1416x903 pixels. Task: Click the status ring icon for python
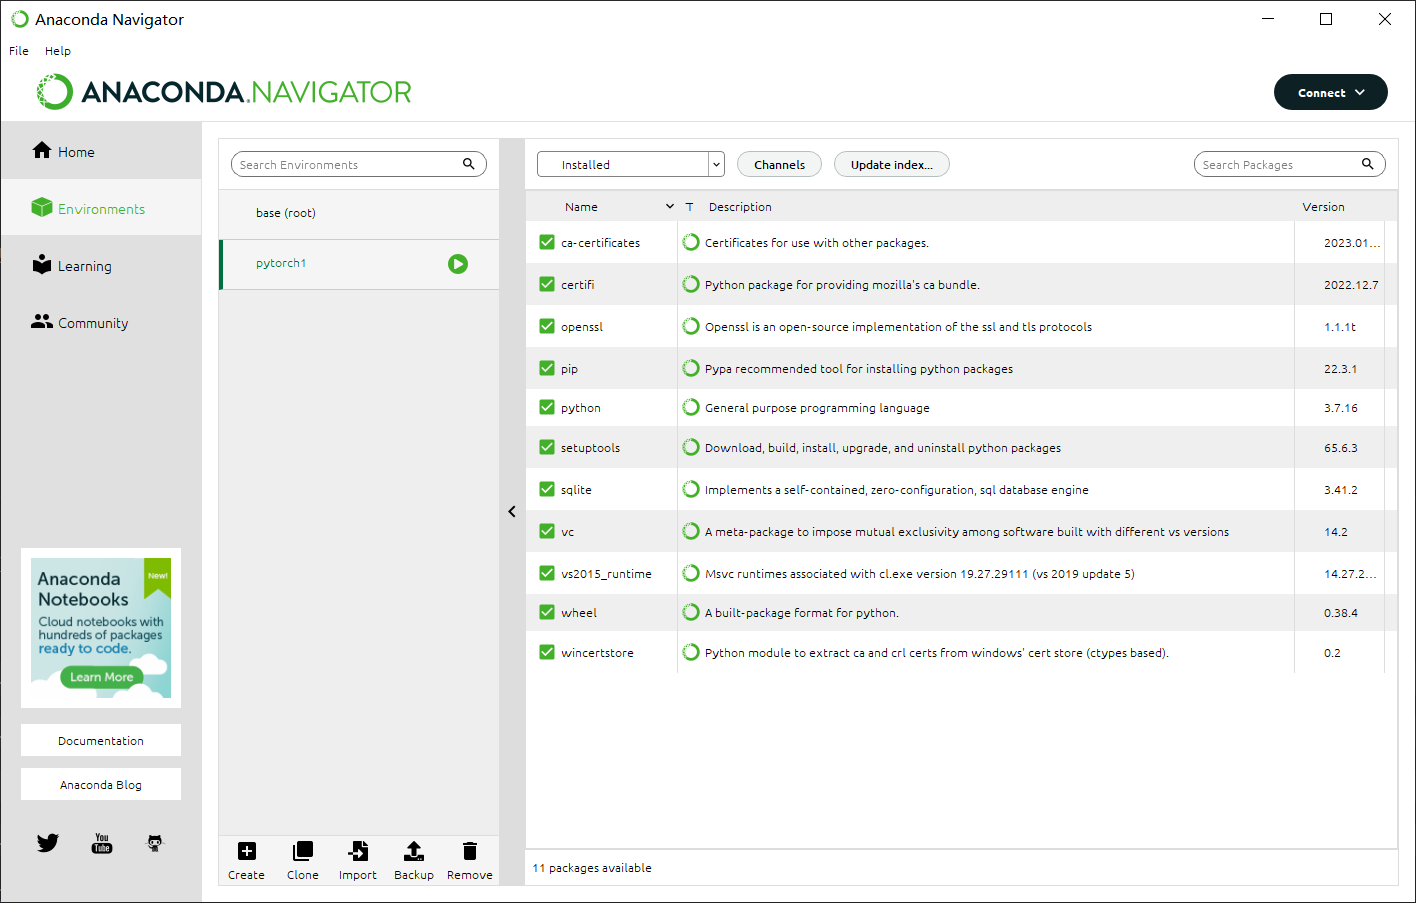691,407
